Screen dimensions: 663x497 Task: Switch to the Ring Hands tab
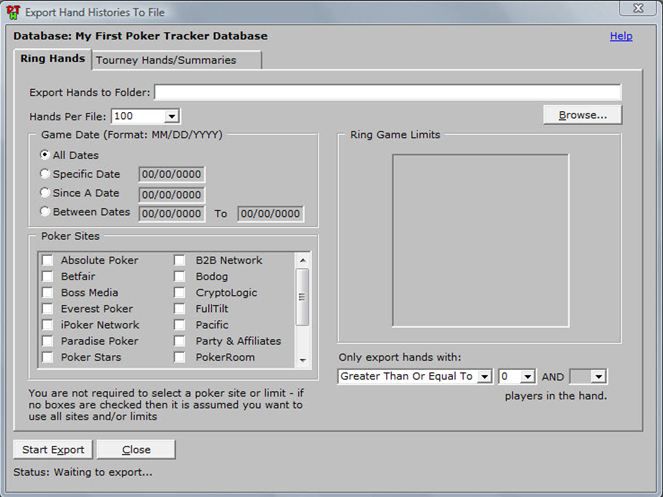52,58
